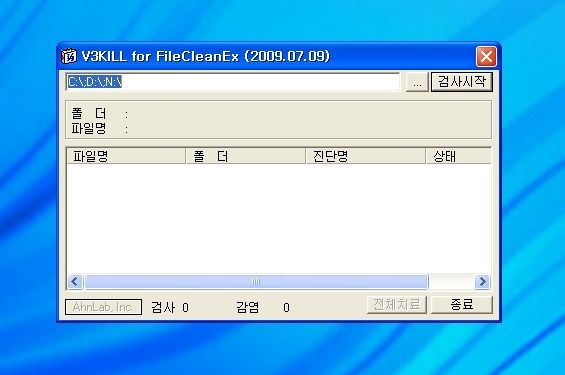Click the AhnLab, Inc. button

(x=103, y=307)
